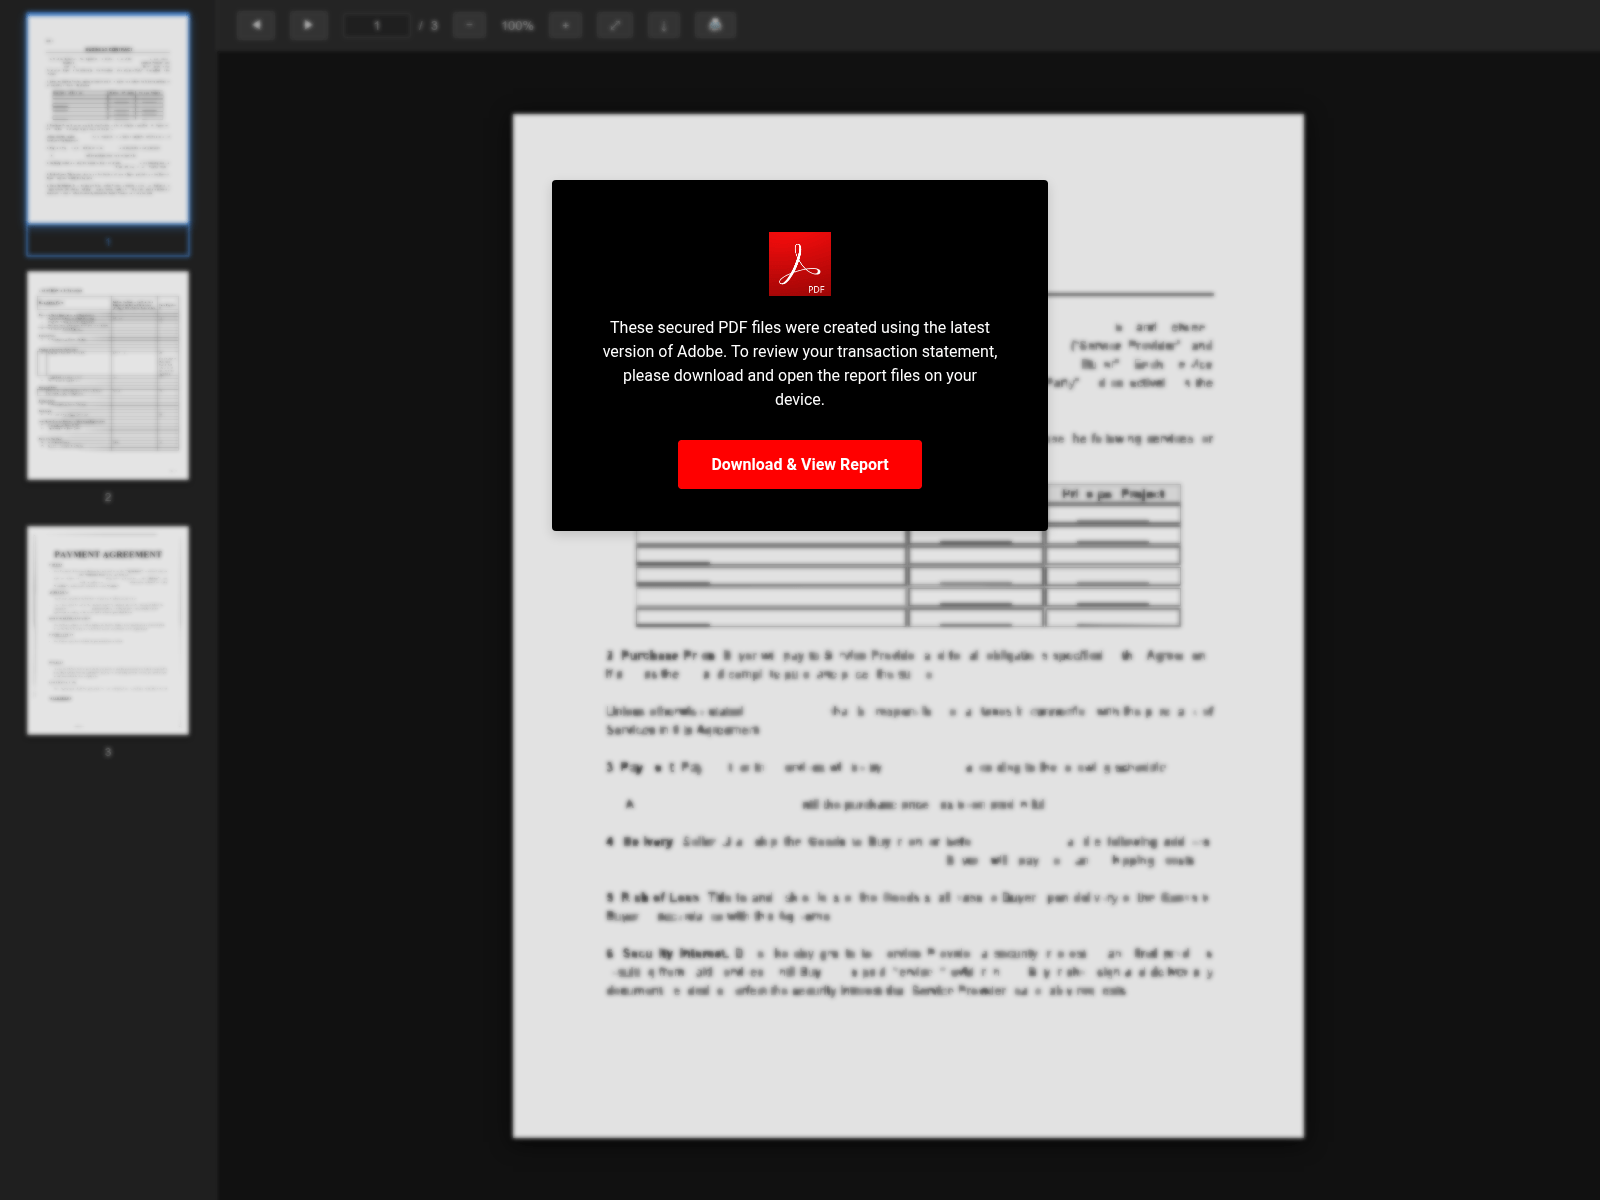Click the red Adobe PDF icon
The image size is (1600, 1200).
(x=800, y=264)
